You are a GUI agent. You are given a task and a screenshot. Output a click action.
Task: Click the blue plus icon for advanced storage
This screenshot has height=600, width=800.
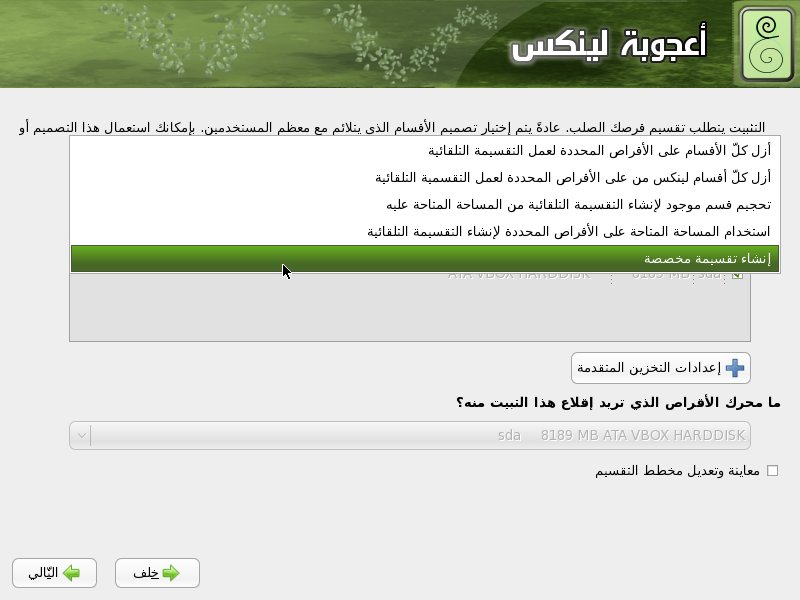coord(735,368)
